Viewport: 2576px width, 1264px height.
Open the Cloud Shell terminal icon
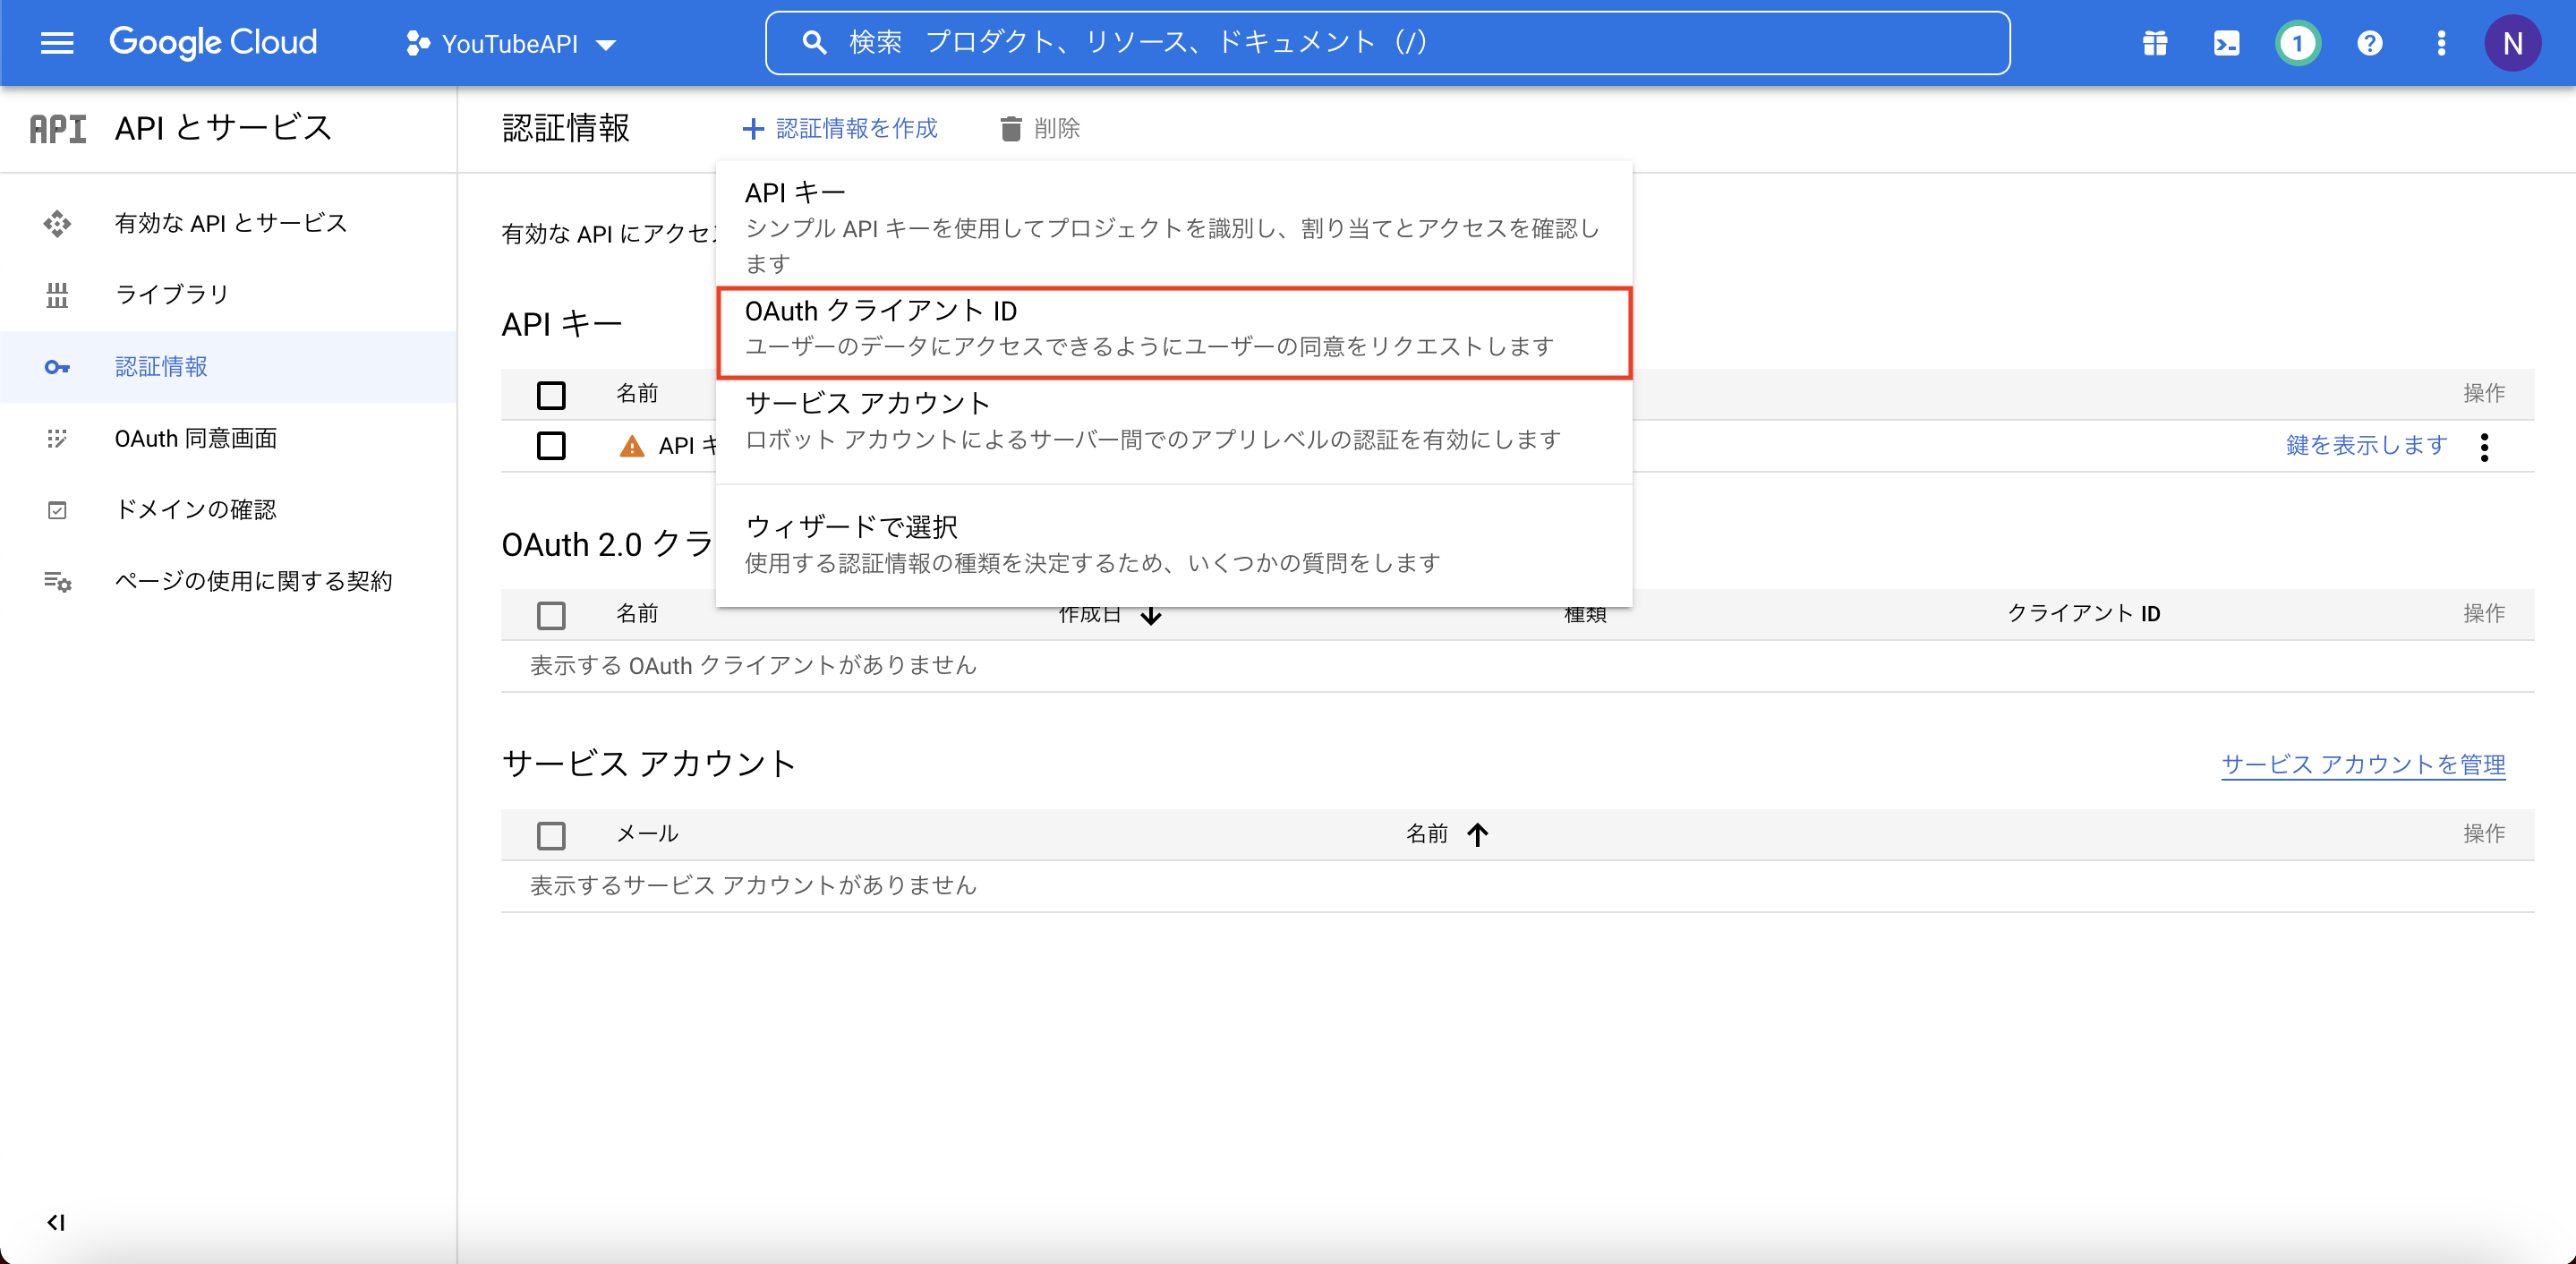tap(2226, 43)
